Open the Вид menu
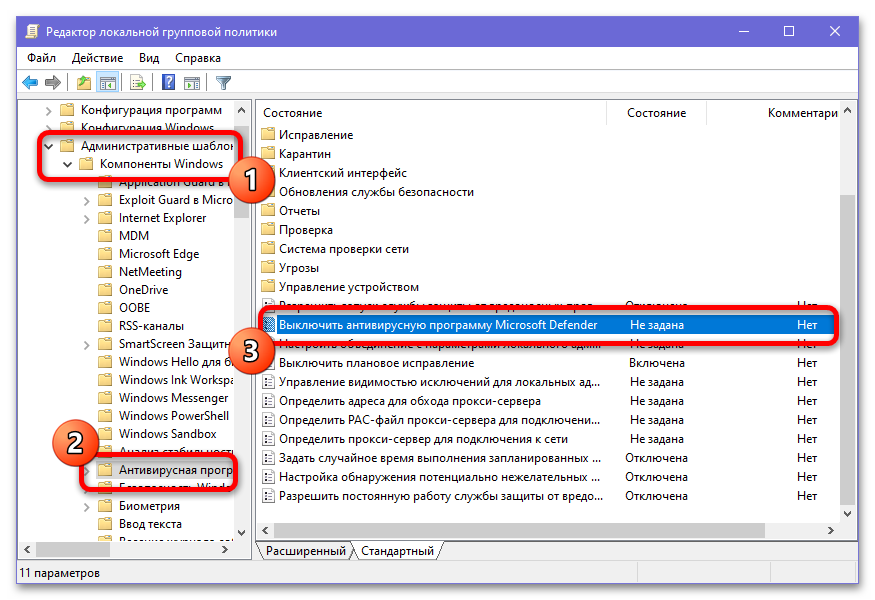875x600 pixels. pos(149,58)
